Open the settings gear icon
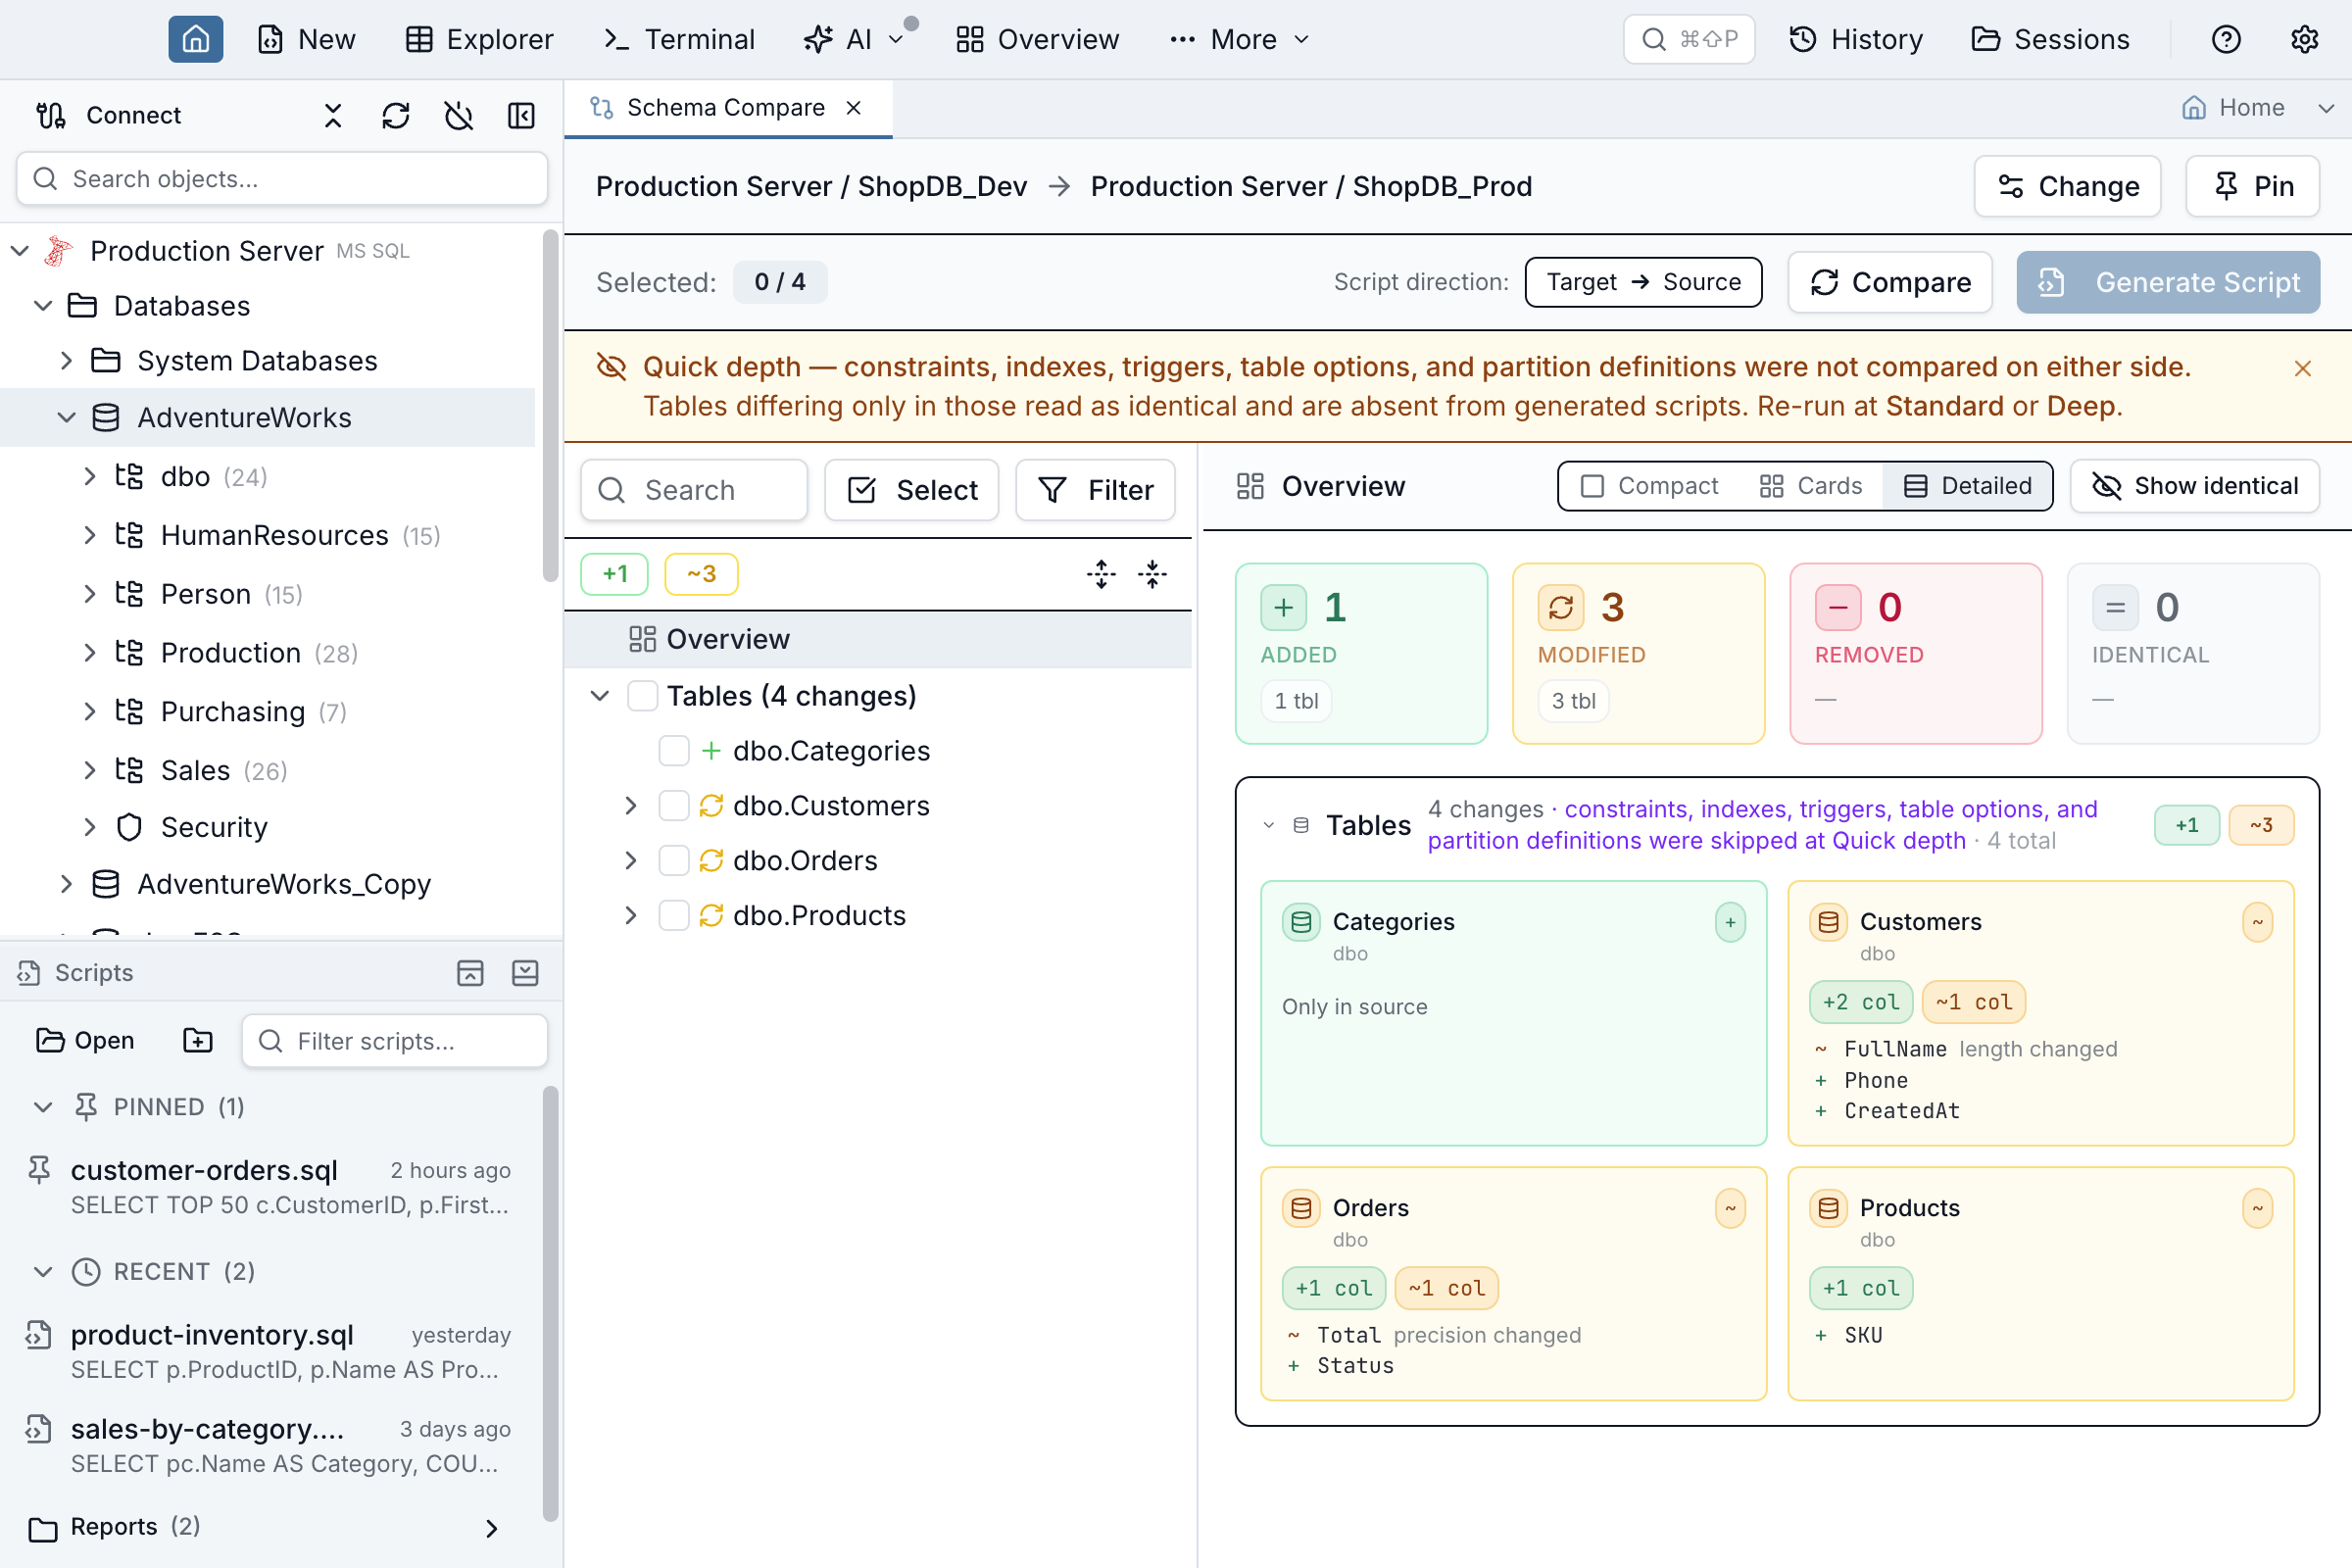 (x=2305, y=39)
